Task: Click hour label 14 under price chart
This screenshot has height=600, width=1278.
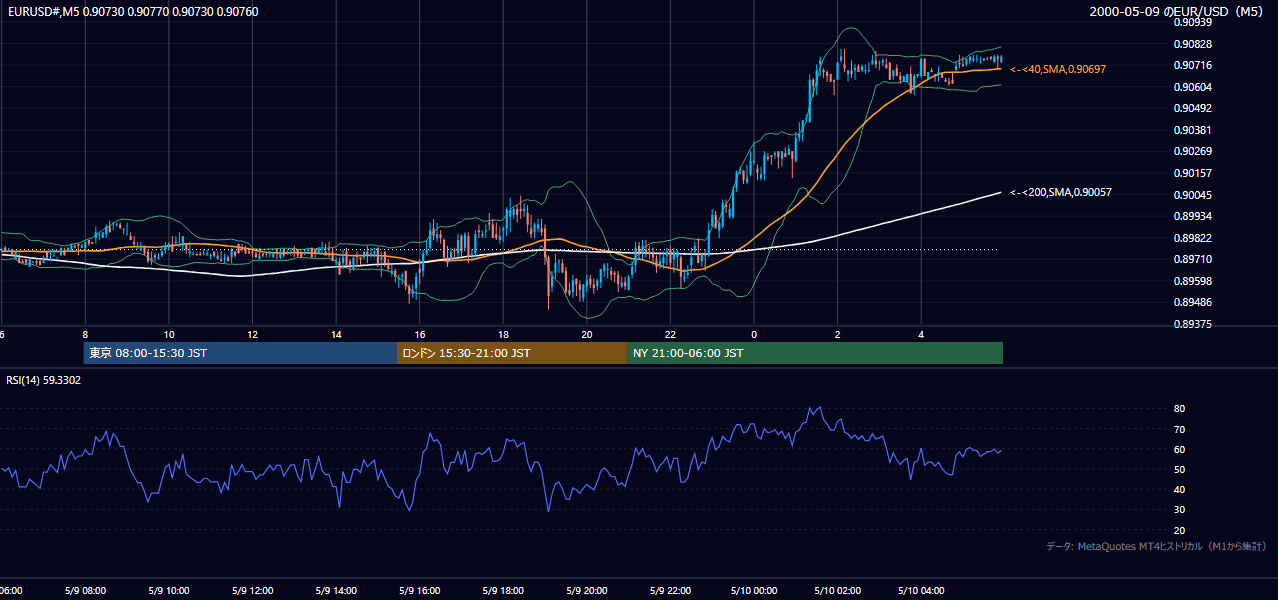Action: (337, 334)
